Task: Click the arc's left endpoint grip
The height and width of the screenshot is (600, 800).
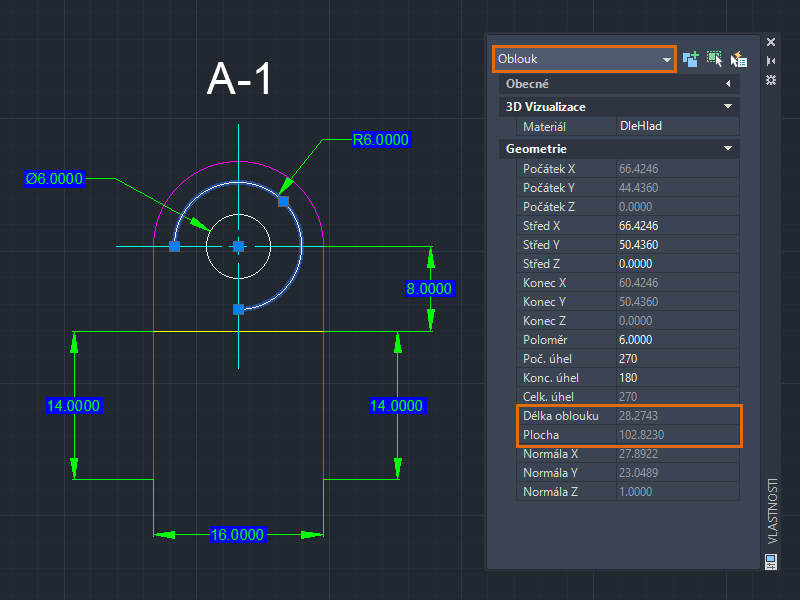Action: pyautogui.click(x=174, y=246)
